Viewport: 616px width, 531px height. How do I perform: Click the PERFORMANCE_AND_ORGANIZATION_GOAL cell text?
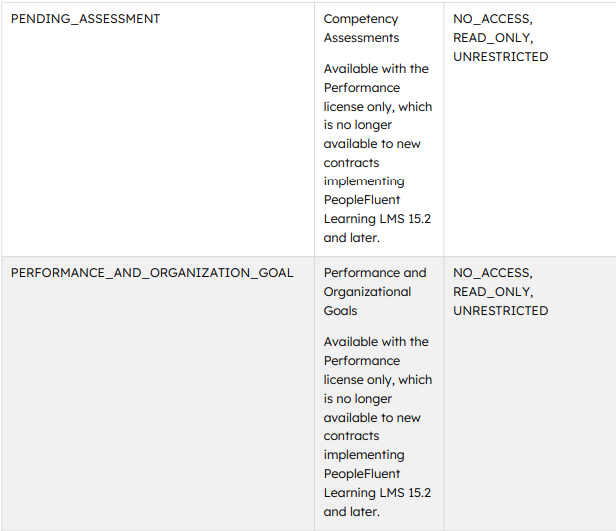coord(152,273)
